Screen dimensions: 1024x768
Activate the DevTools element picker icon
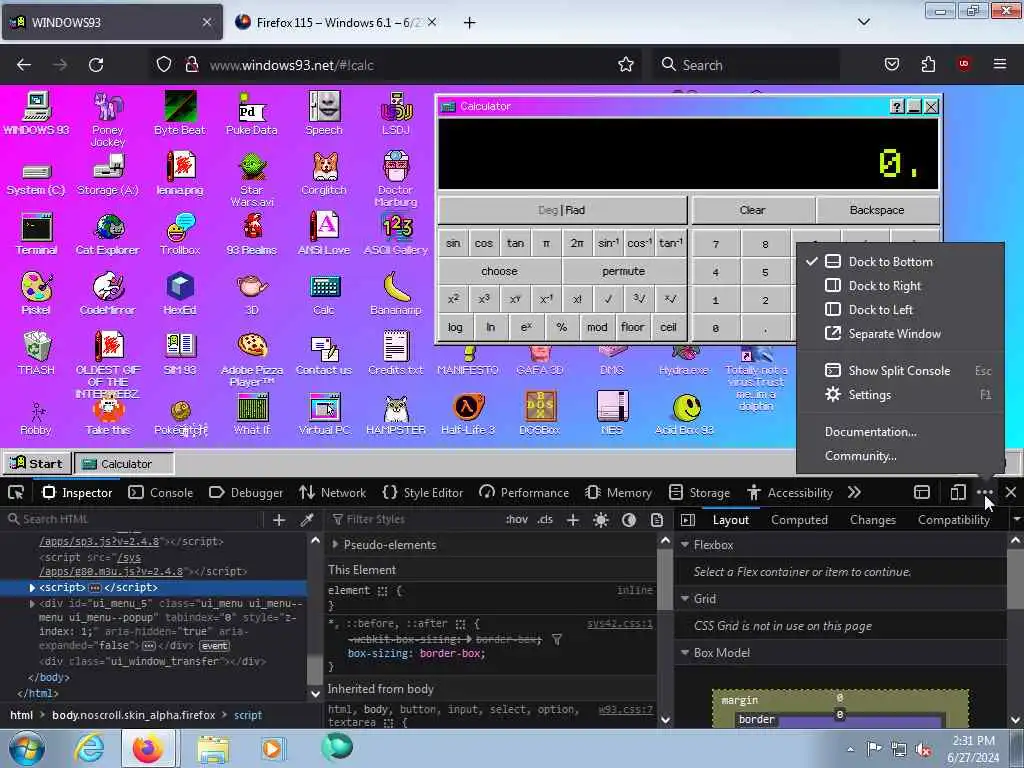coord(16,492)
